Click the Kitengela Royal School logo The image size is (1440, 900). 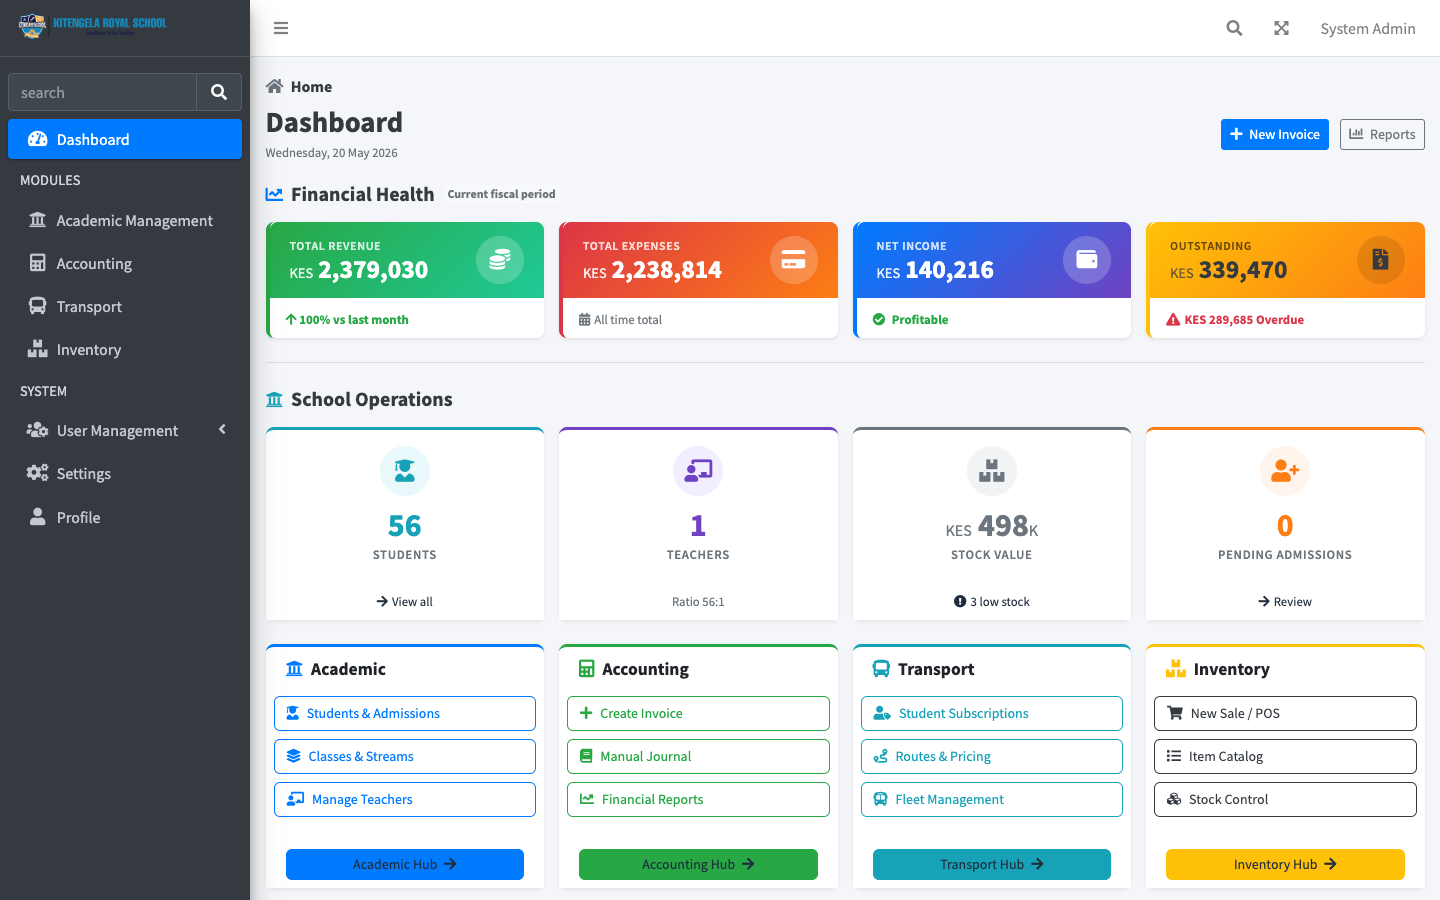tap(93, 26)
